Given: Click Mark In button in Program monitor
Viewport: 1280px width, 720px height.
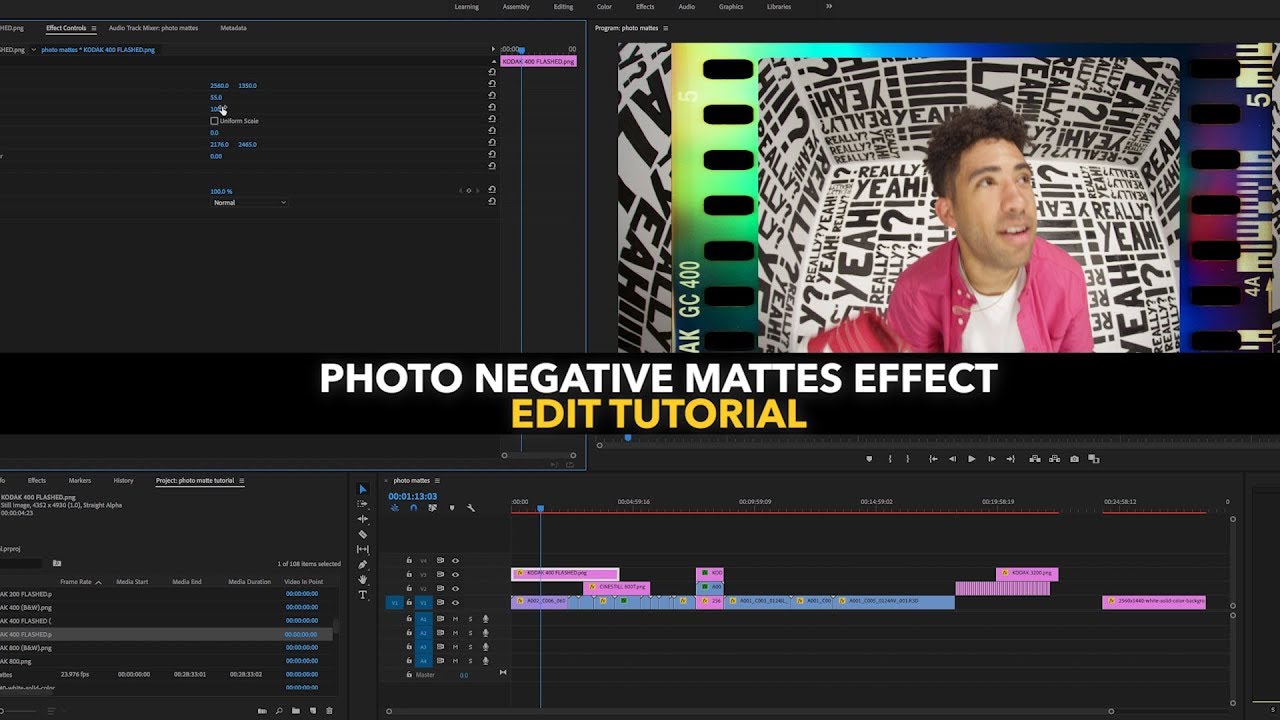Looking at the screenshot, I should click(x=889, y=459).
